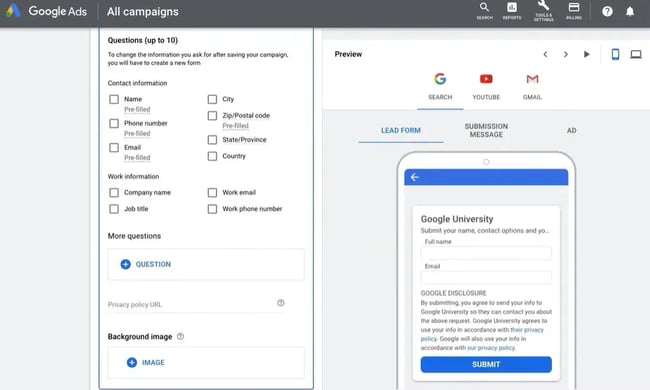Click the plus icon beside IMAGE
This screenshot has width=650, height=390.
[x=132, y=363]
